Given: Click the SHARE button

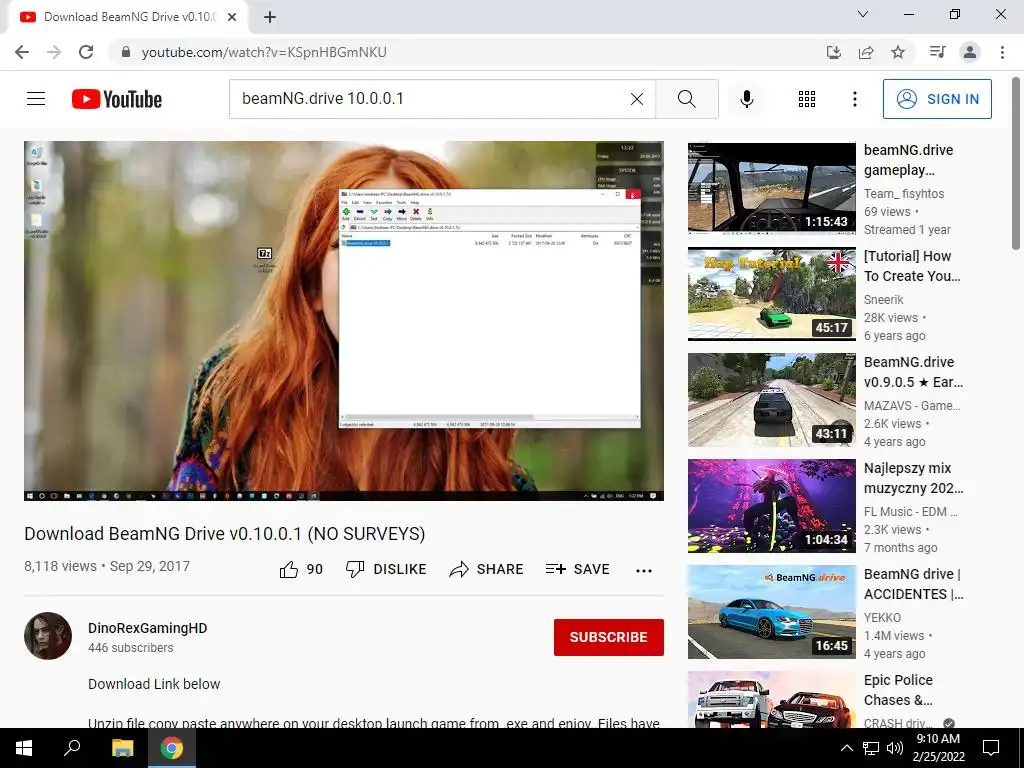Looking at the screenshot, I should click(x=487, y=569).
